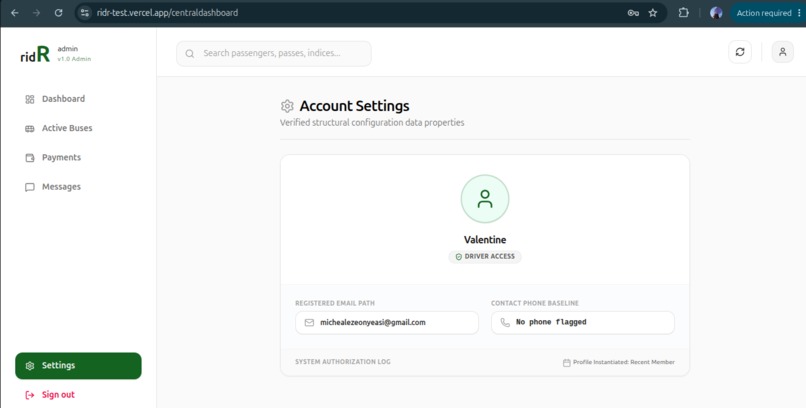This screenshot has height=408, width=806.
Task: Click REGISTERED EMAIL PATH label
Action: pyautogui.click(x=335, y=303)
